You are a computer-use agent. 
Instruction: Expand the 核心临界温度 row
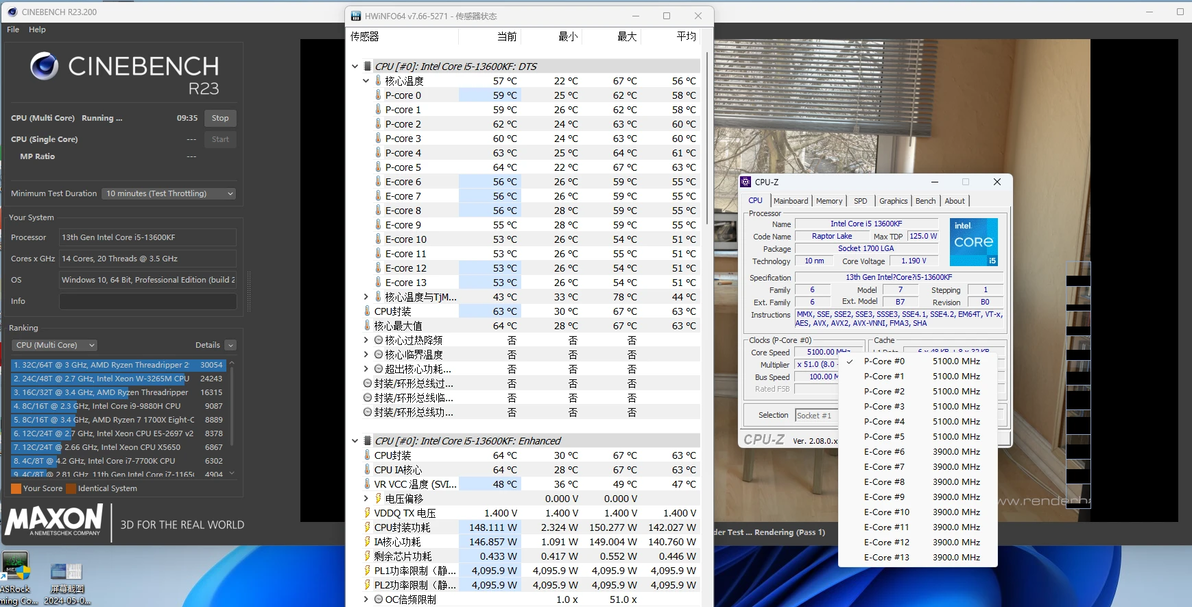point(366,354)
